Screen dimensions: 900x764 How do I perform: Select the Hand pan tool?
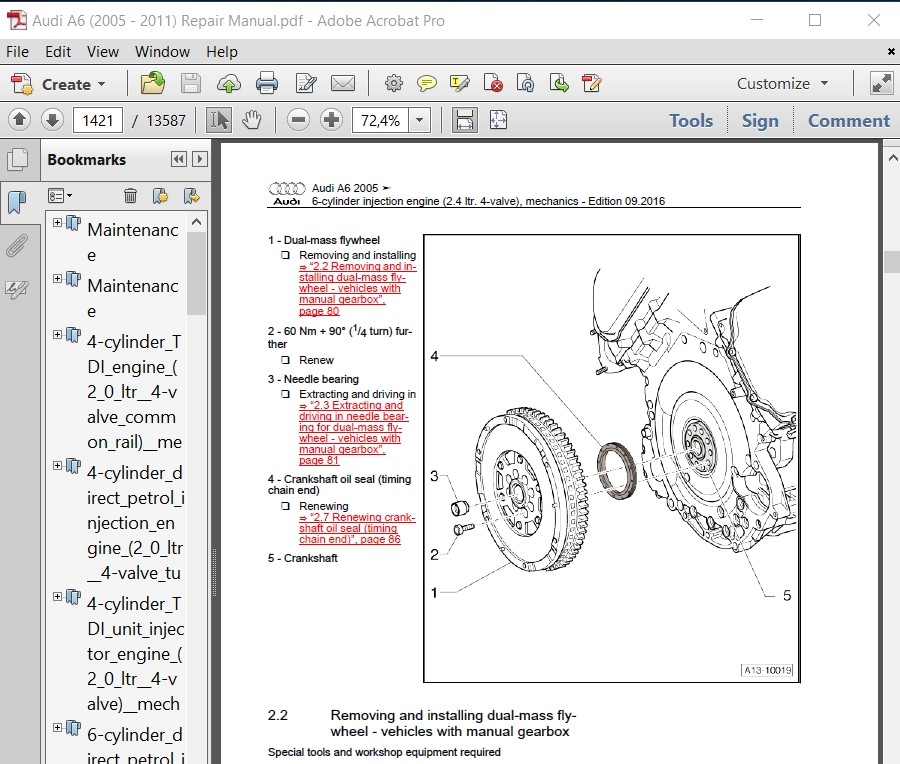coord(251,121)
